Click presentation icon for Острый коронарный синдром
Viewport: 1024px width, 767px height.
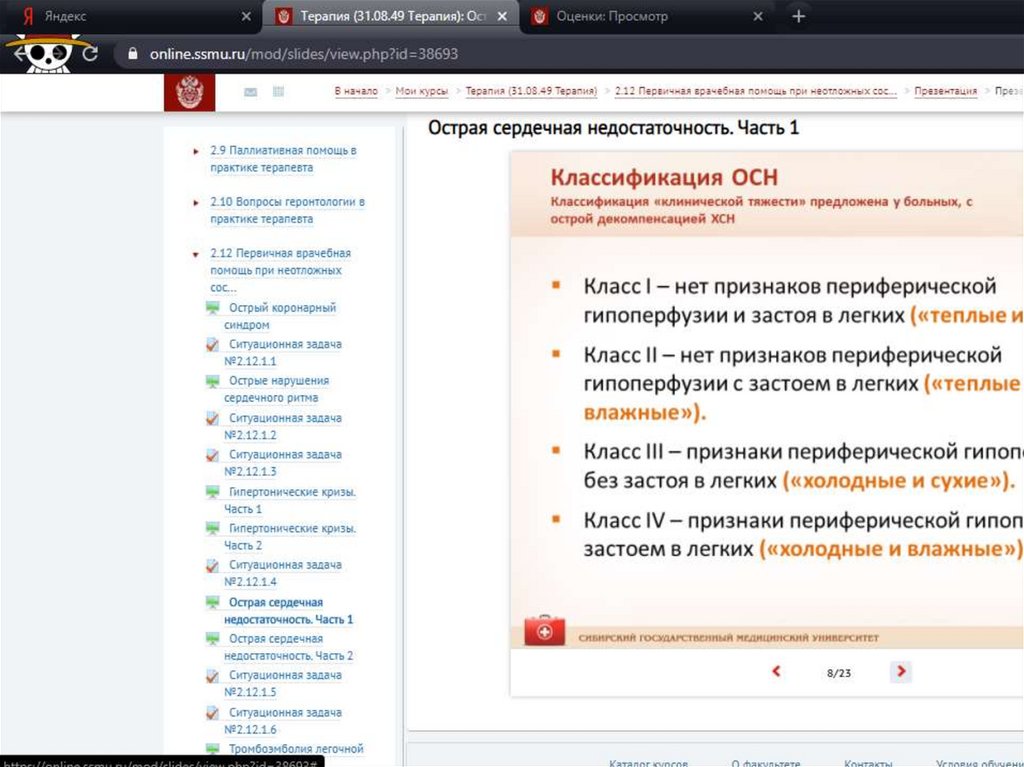click(x=212, y=308)
